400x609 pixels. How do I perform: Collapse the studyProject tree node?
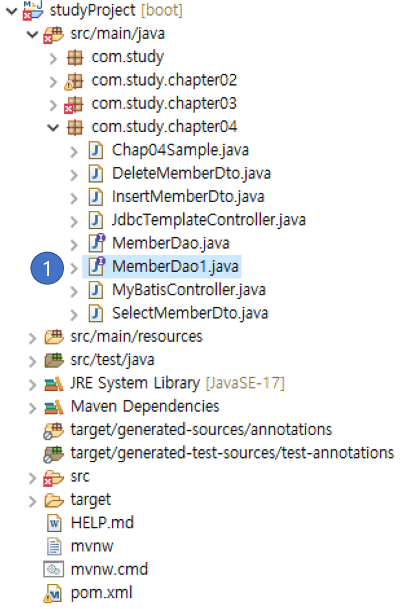coord(12,11)
